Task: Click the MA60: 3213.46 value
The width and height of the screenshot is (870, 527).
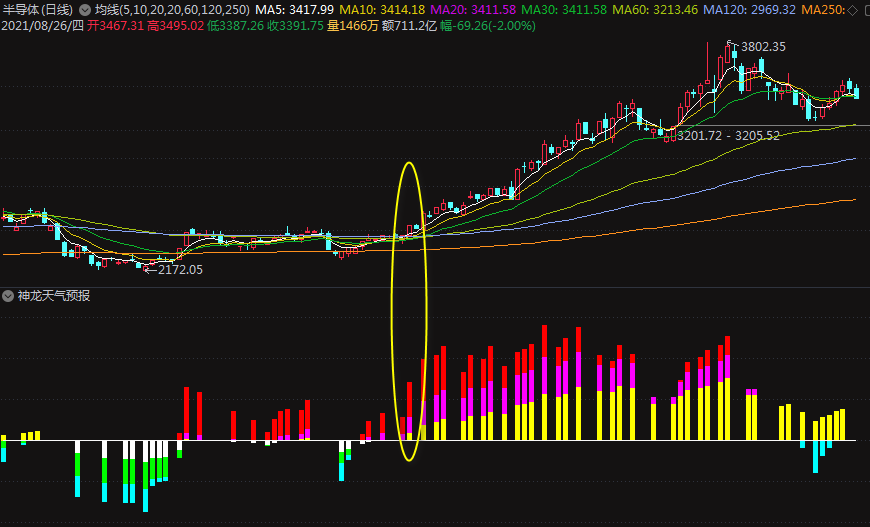Action: [x=655, y=10]
